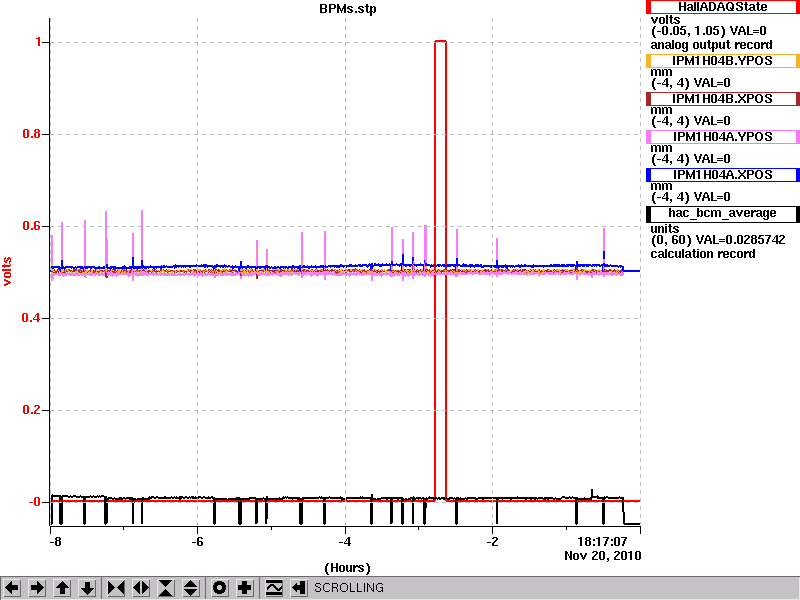Image resolution: width=800 pixels, height=600 pixels.
Task: Click the horizontal zoom-in bowtie icon
Action: (x=116, y=588)
